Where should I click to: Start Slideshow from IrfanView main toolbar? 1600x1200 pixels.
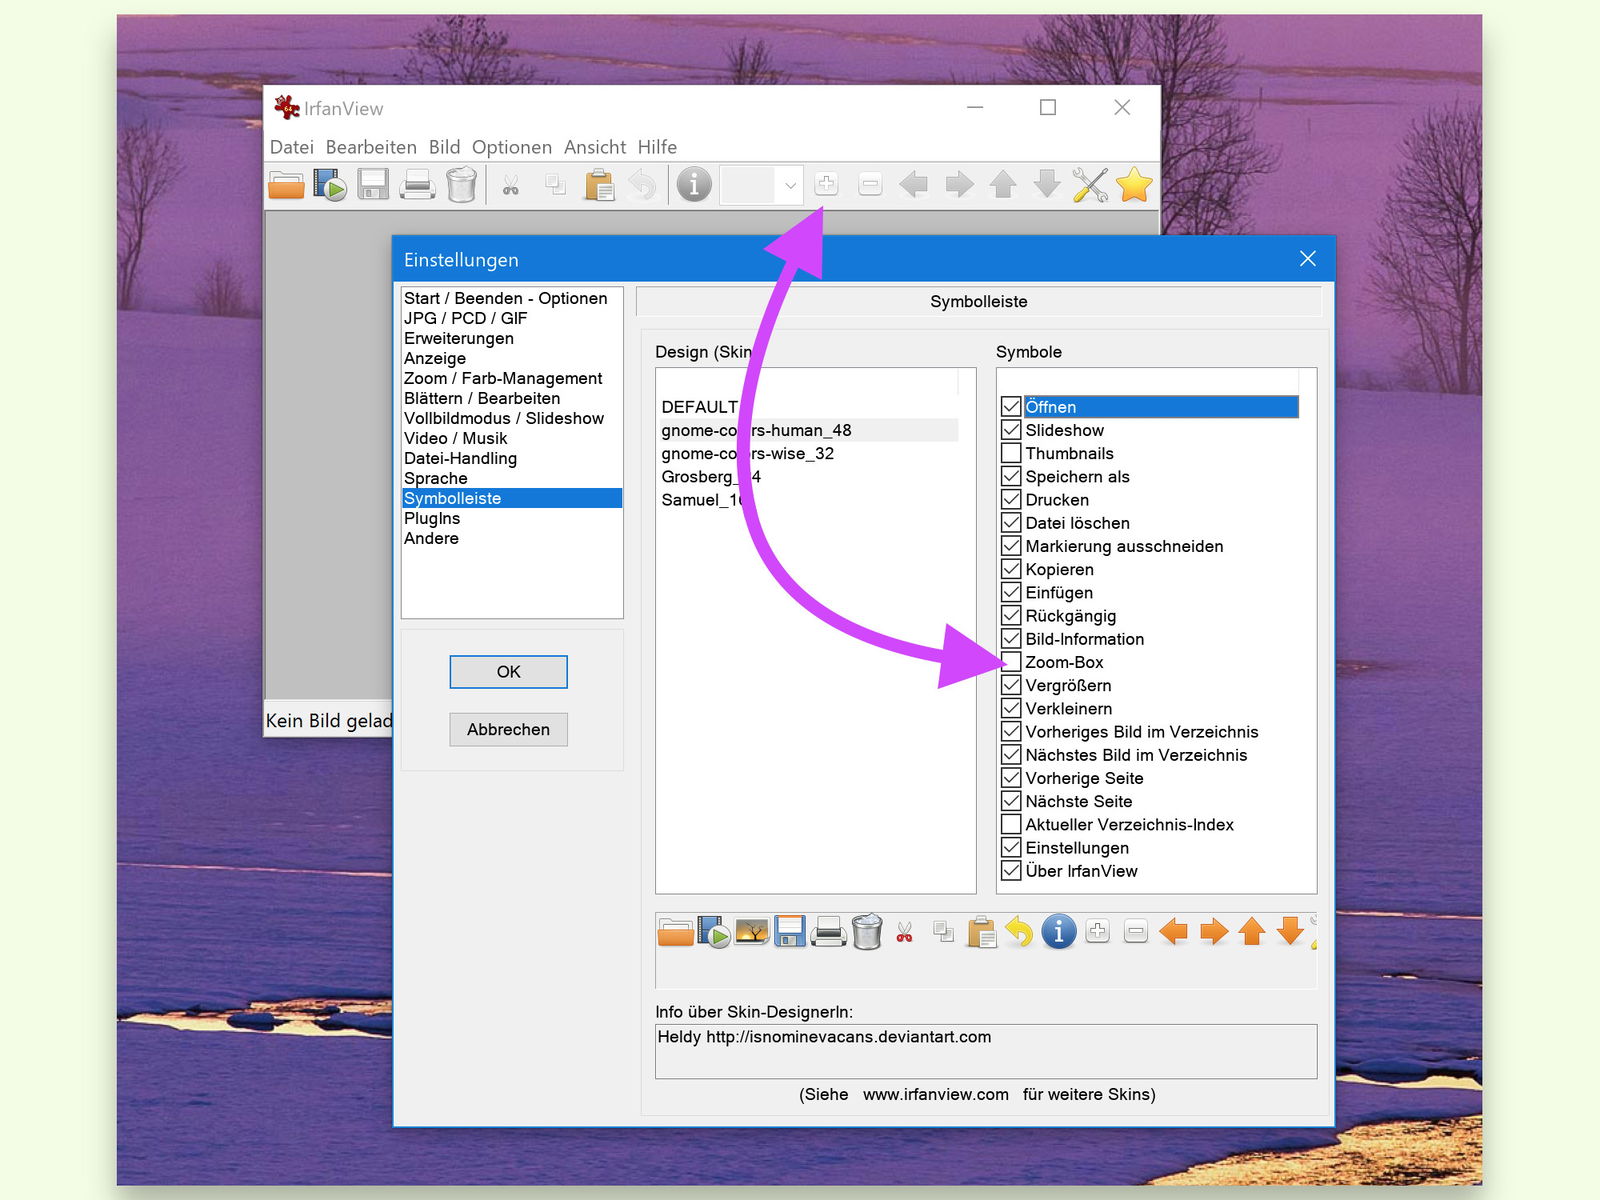pos(330,185)
